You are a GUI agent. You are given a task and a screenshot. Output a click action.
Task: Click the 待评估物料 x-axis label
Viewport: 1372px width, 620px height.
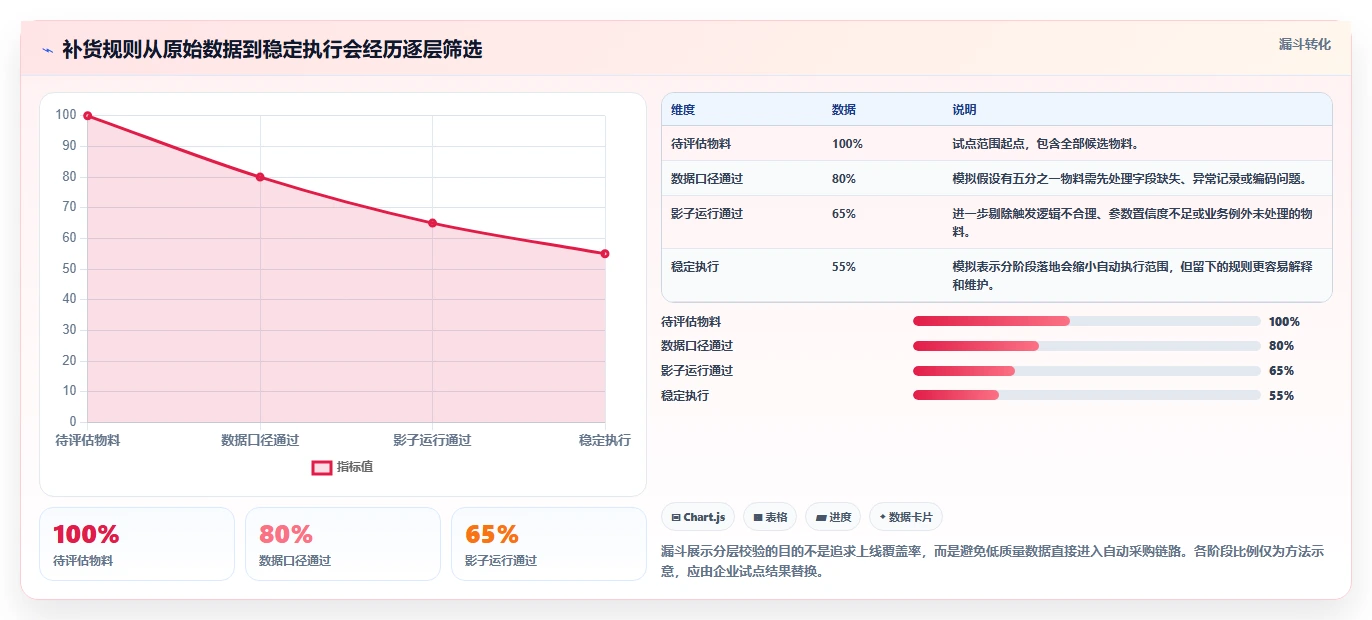88,440
